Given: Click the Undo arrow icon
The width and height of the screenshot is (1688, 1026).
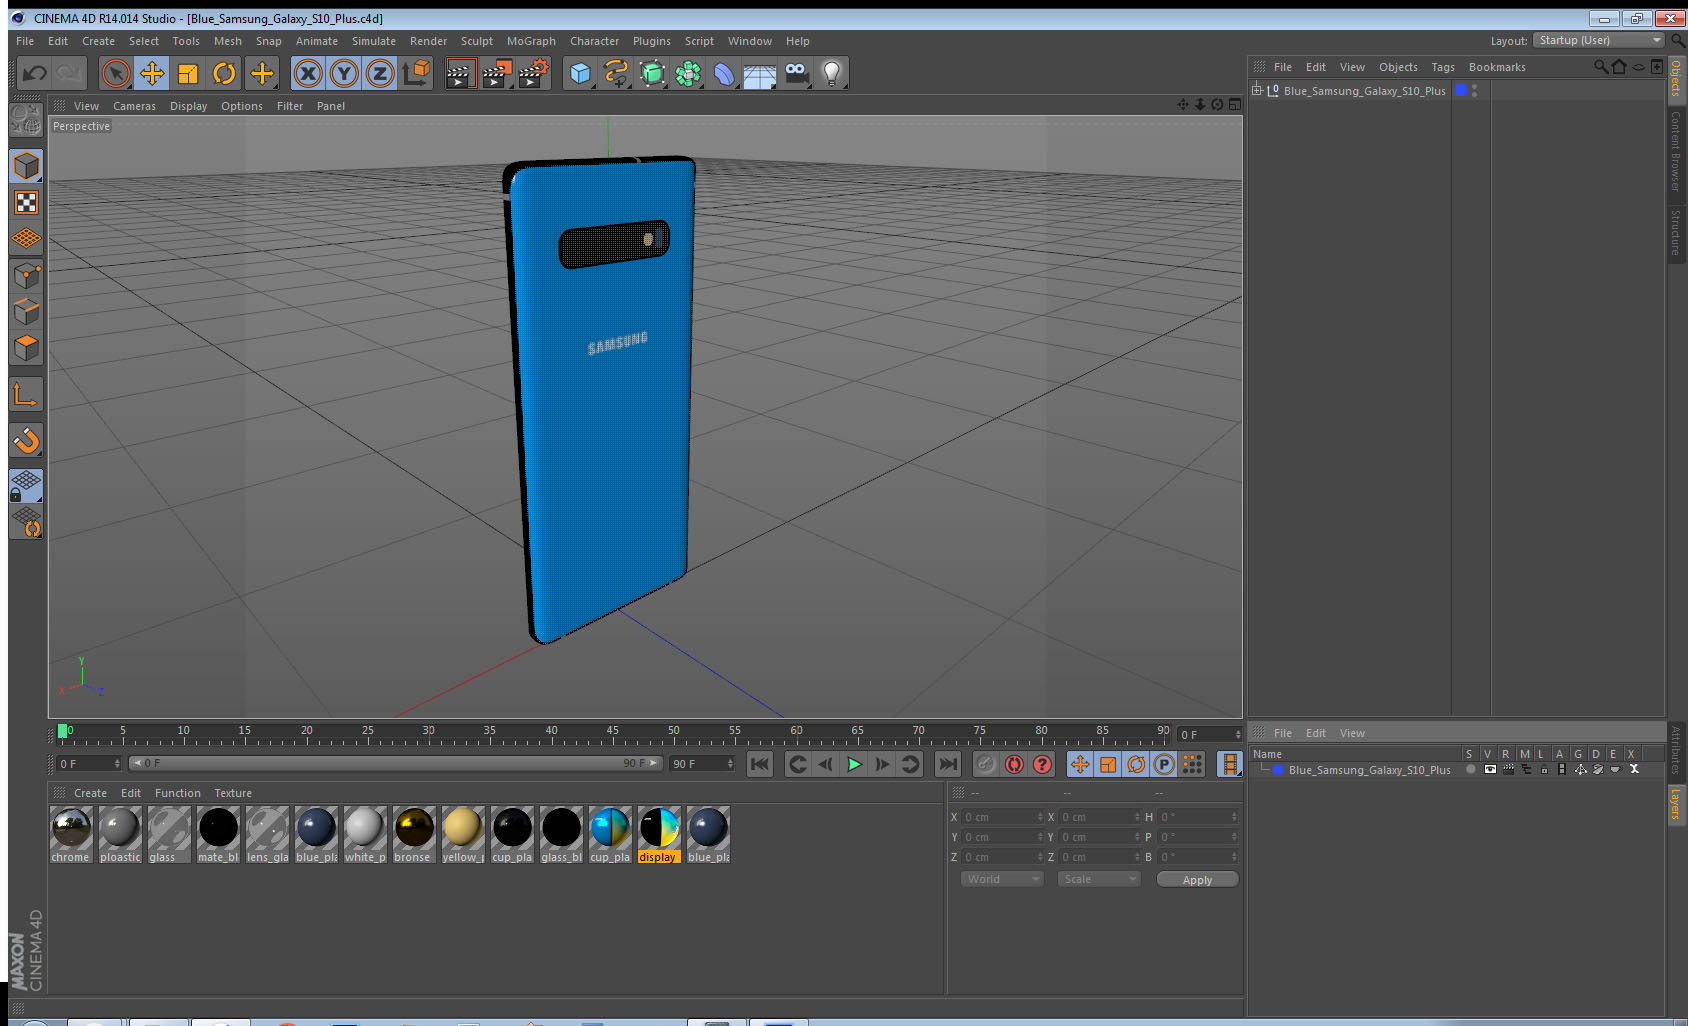Looking at the screenshot, I should (x=34, y=73).
